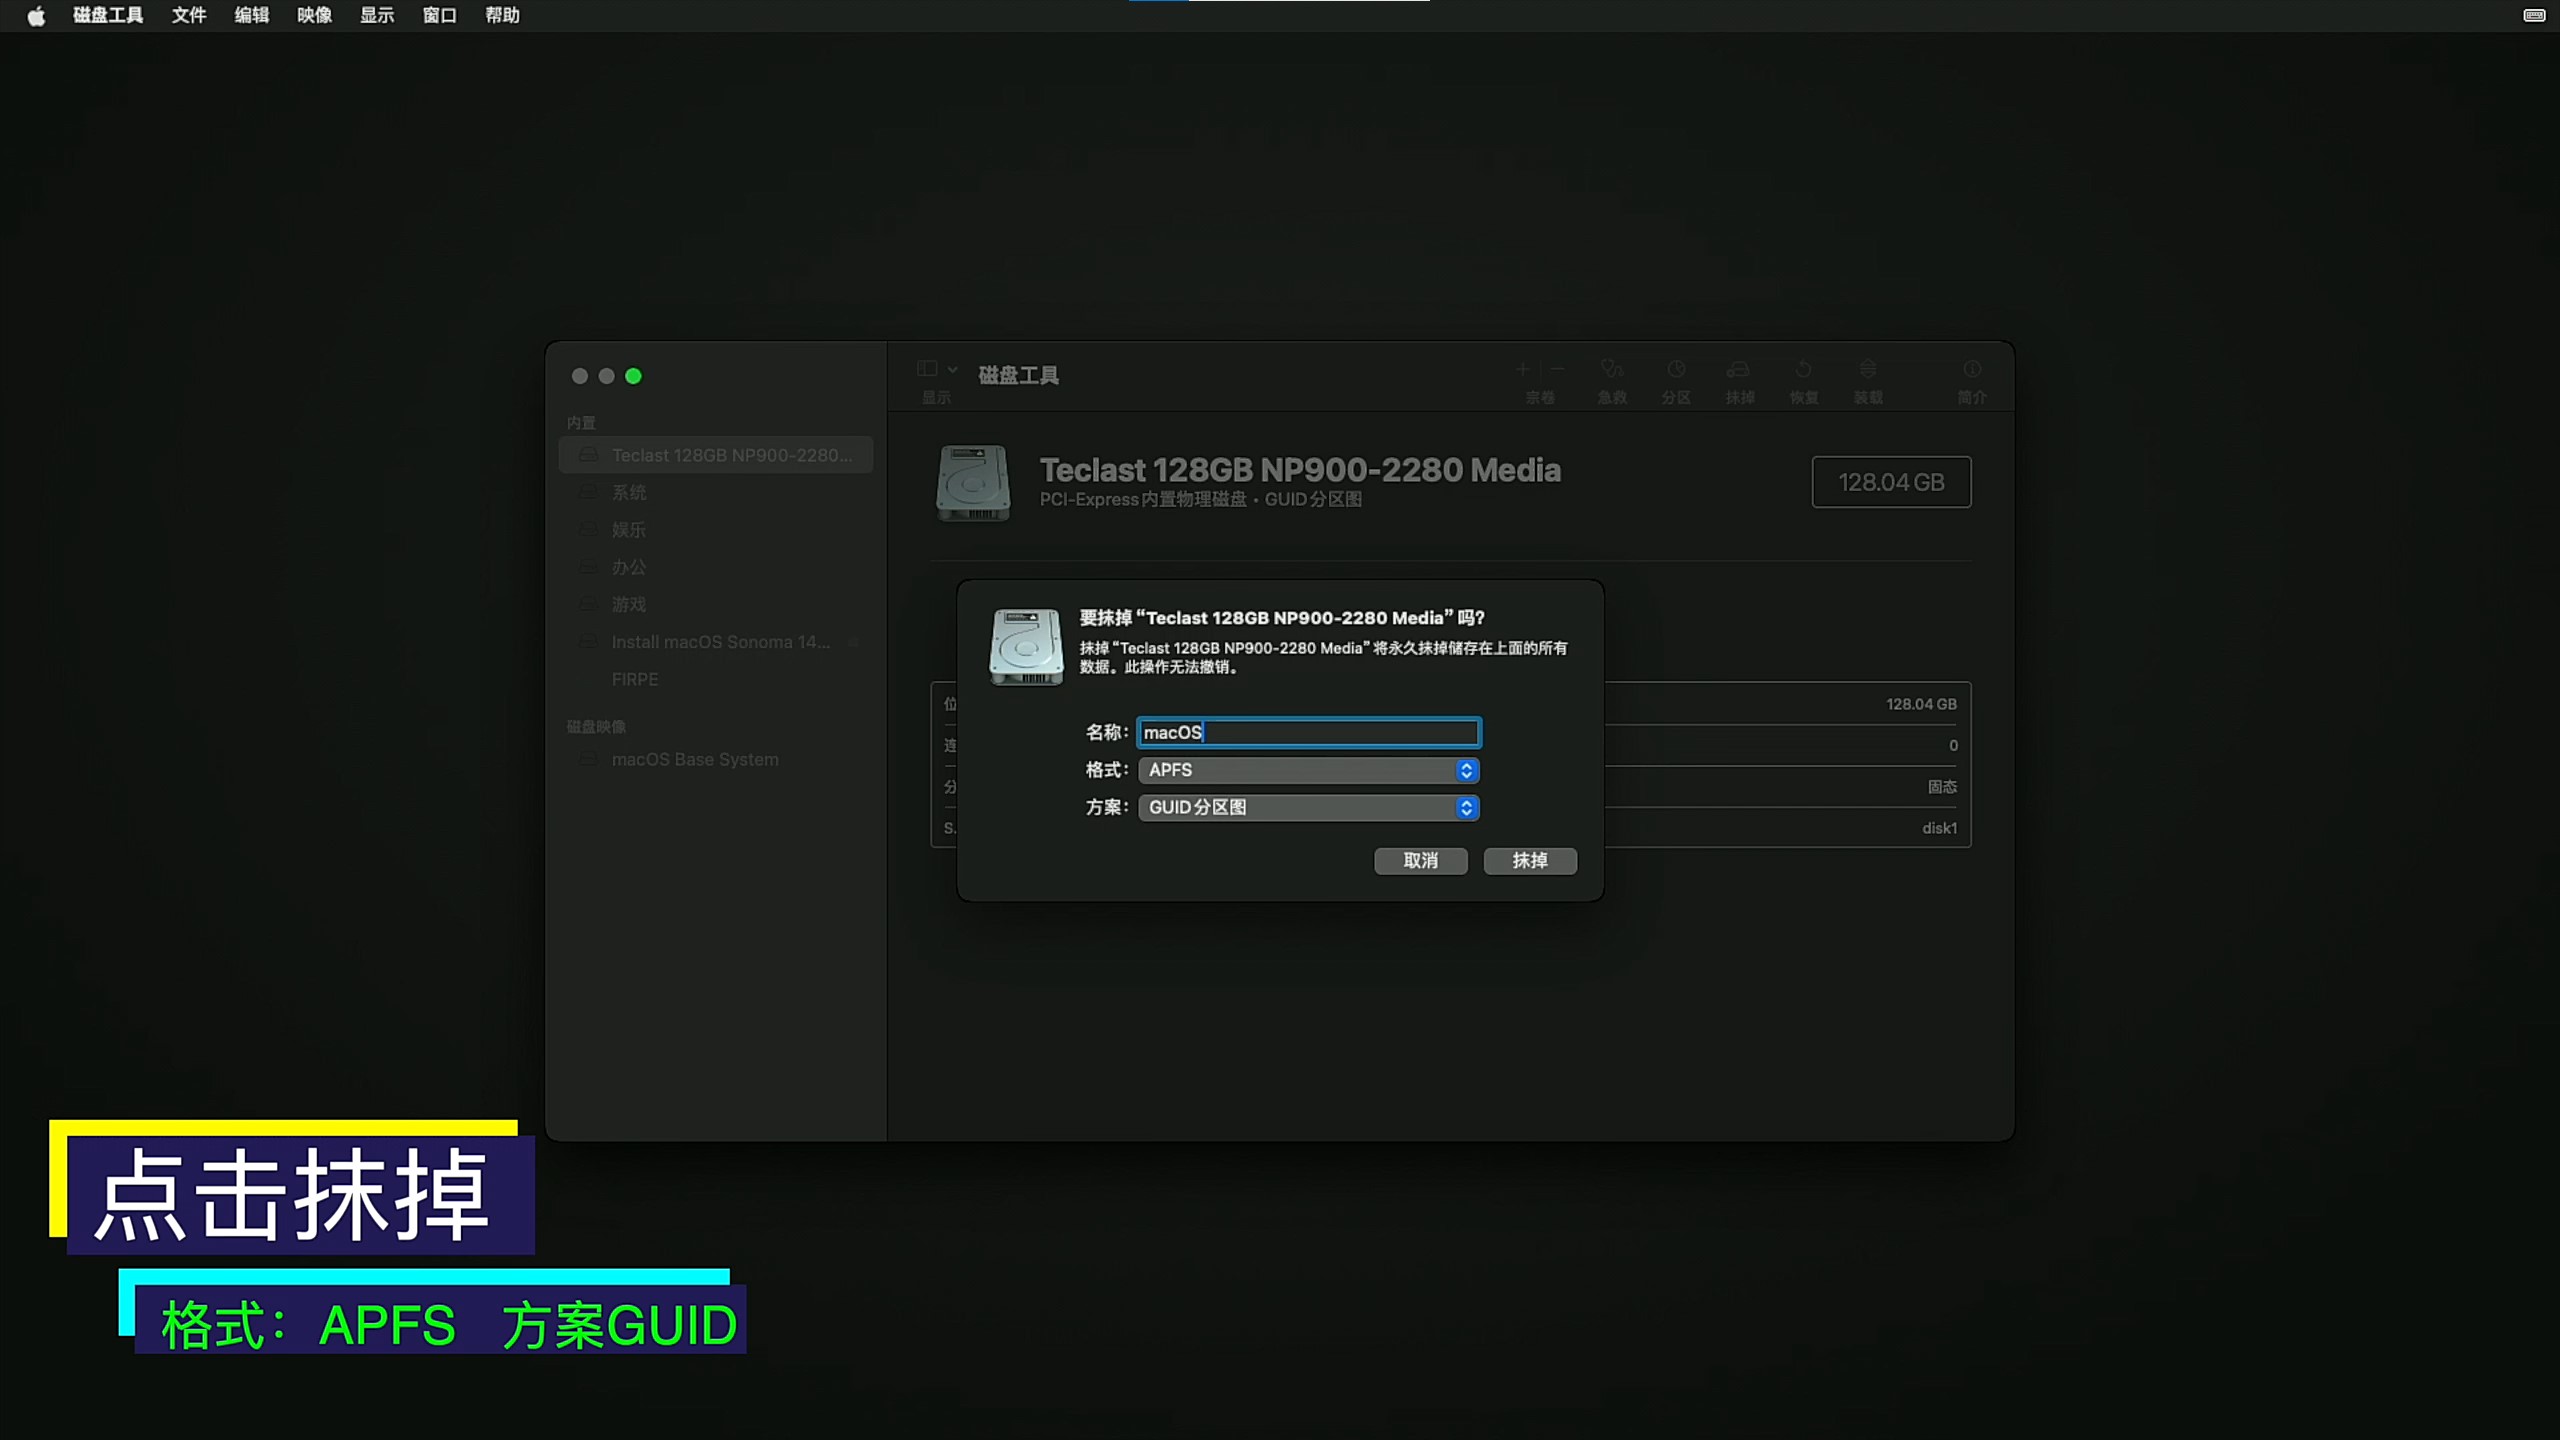This screenshot has height=1440, width=2560.
Task: Open the Info (简介) toolbar icon
Action: 1971,370
